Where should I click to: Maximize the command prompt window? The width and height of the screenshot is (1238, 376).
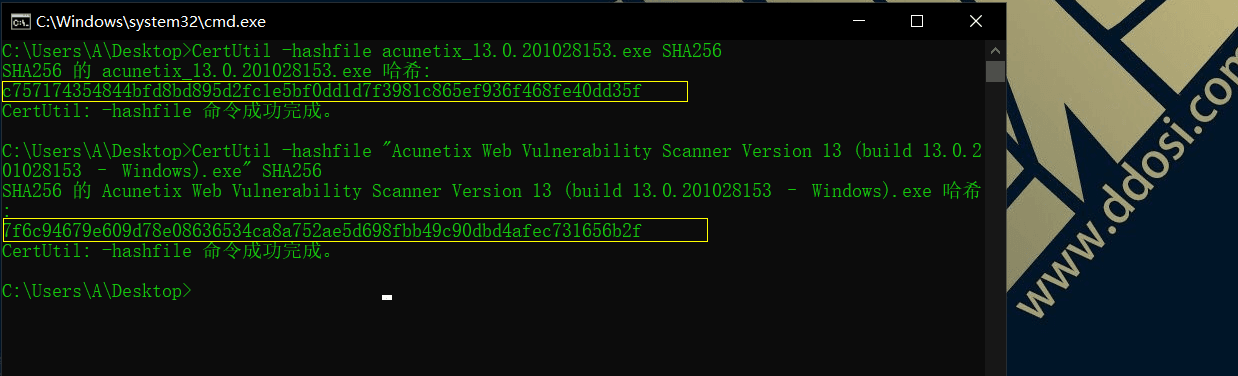click(917, 21)
